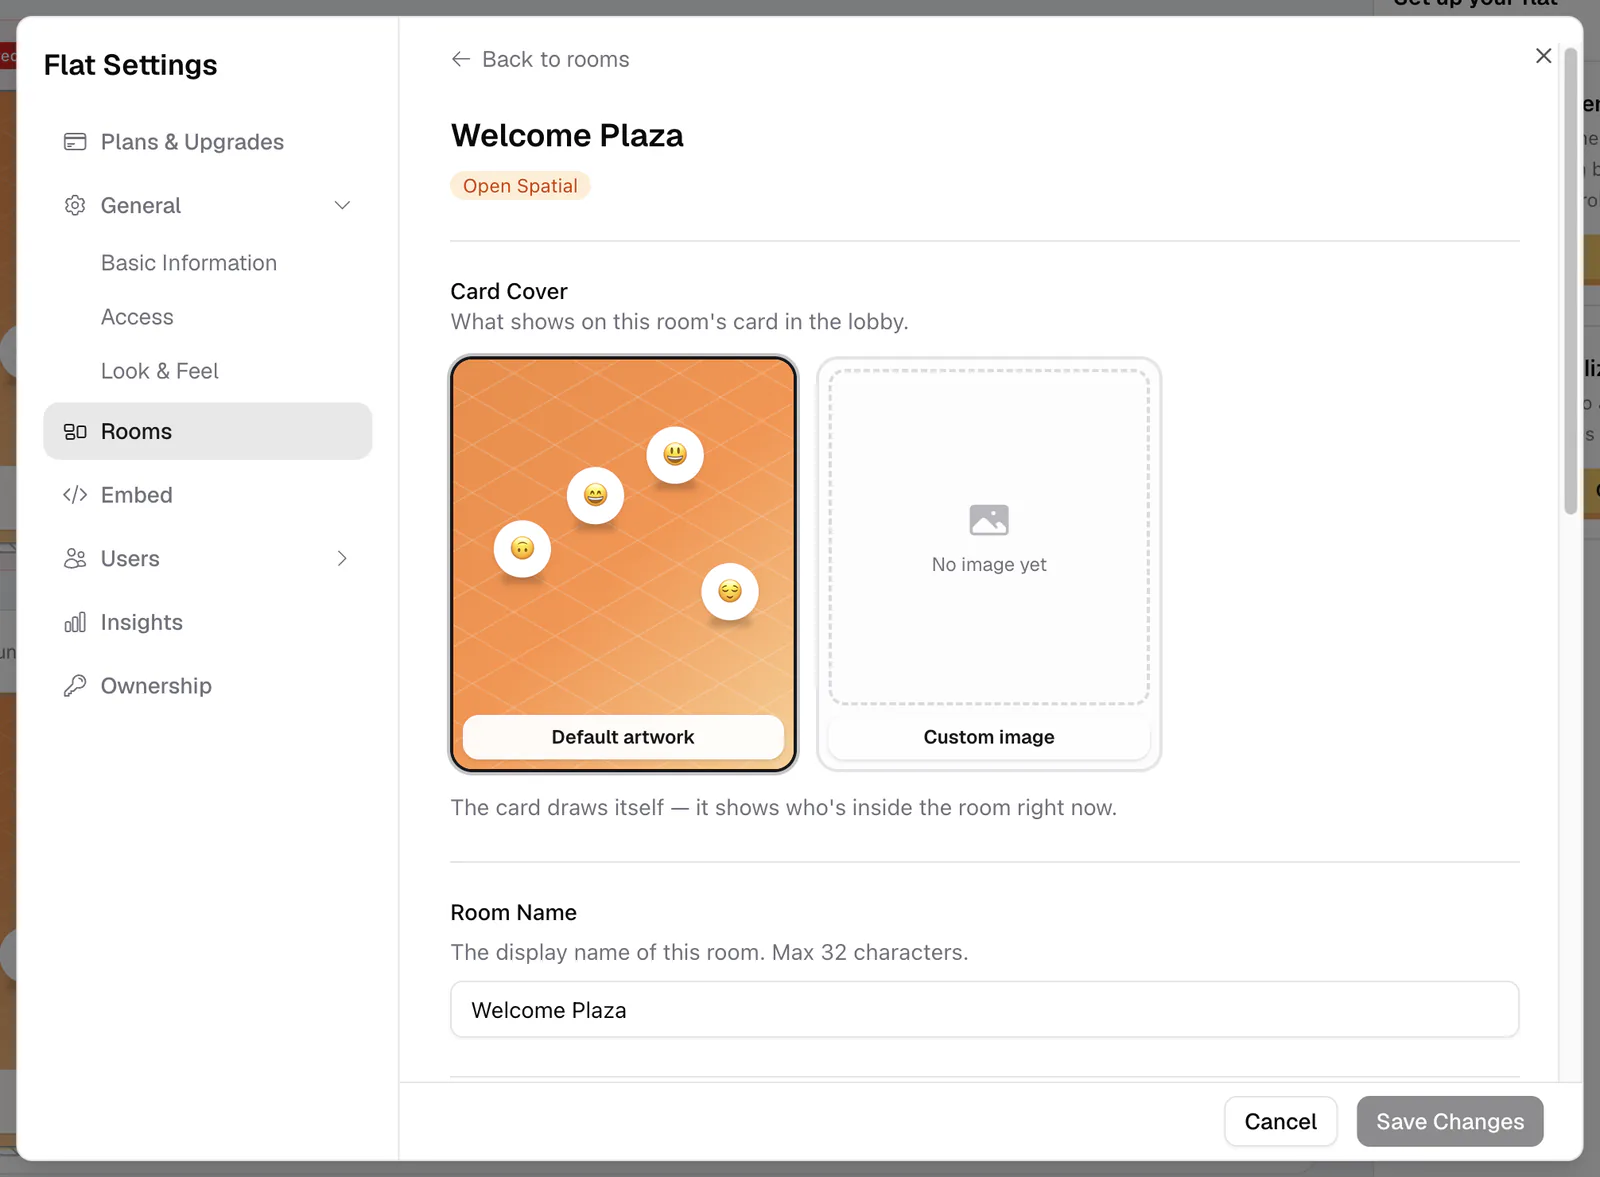
Task: Click the upside-down face emoji avatar
Action: point(522,548)
